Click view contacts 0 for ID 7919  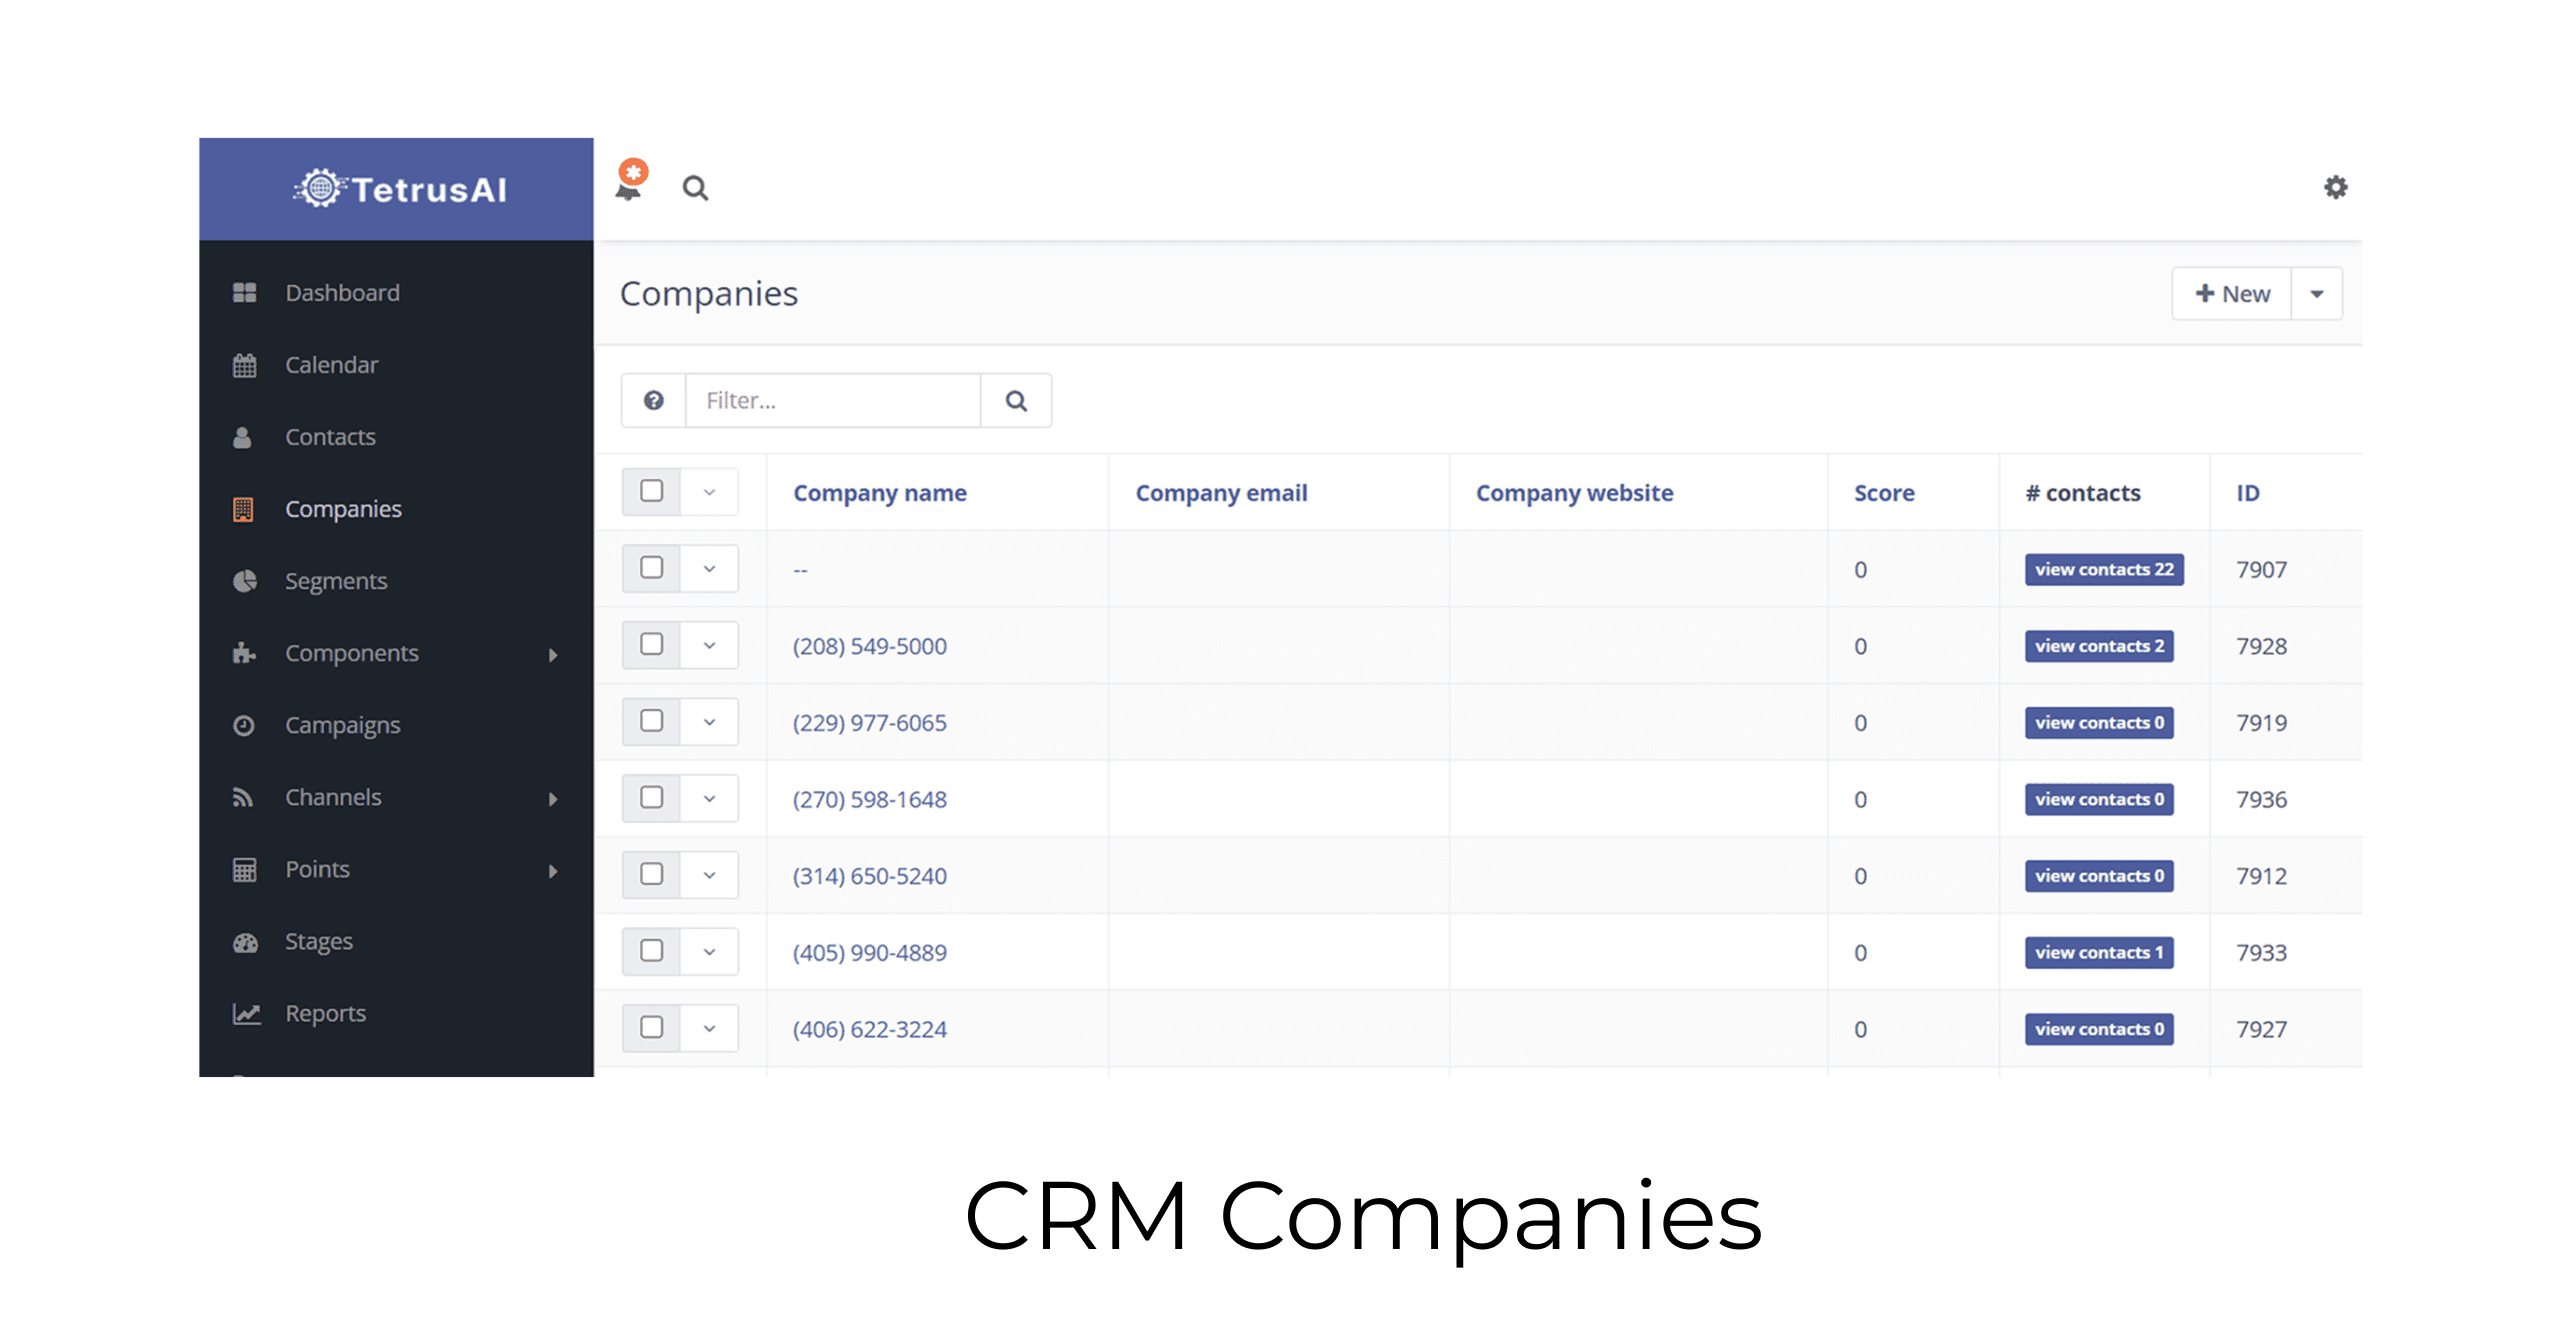pyautogui.click(x=2099, y=722)
